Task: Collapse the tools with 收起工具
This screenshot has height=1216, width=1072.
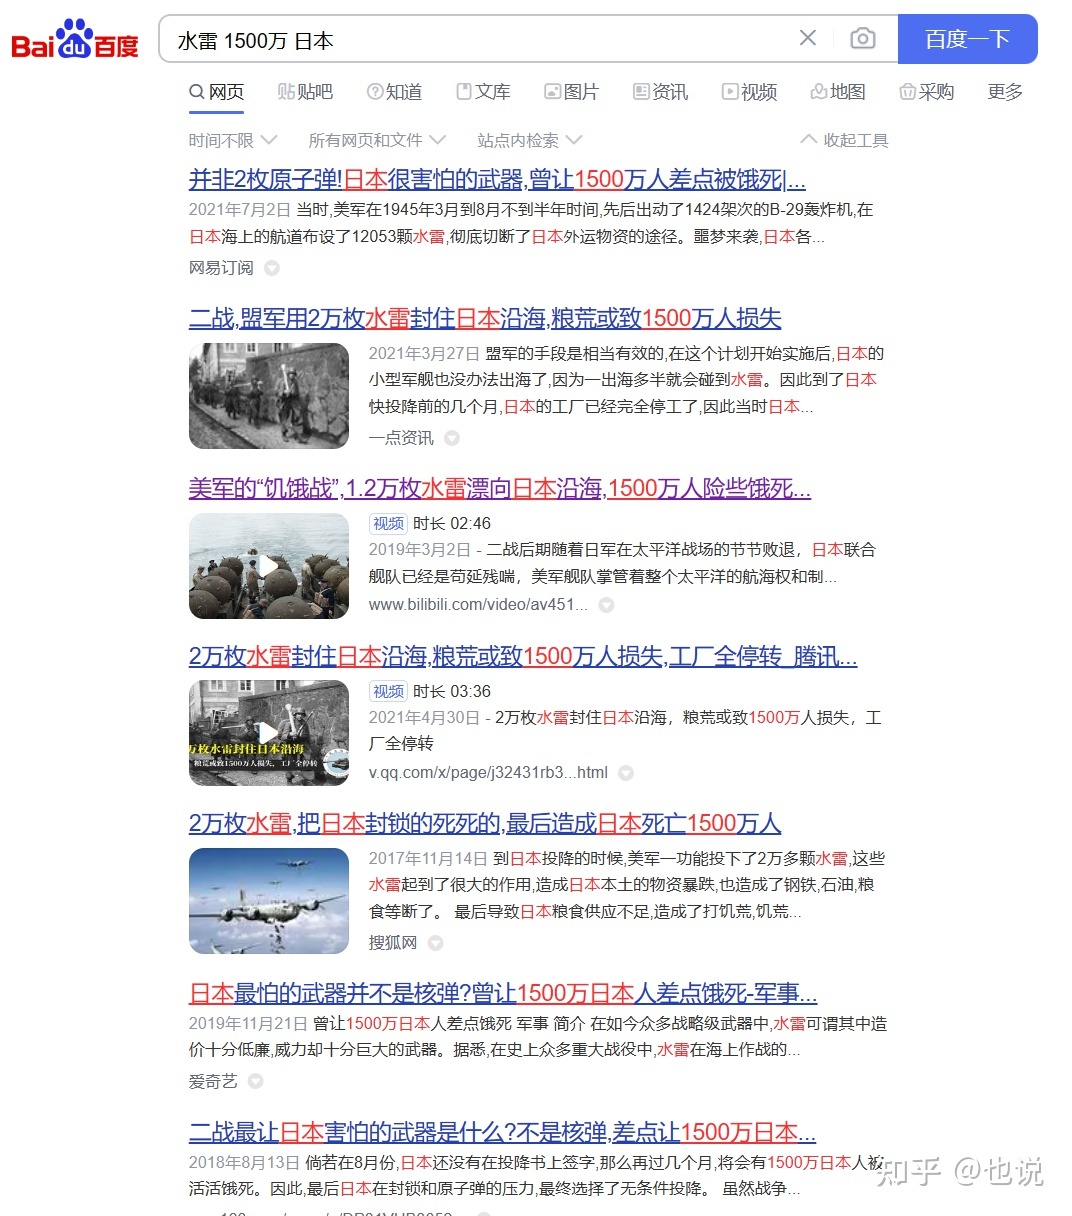Action: click(845, 140)
